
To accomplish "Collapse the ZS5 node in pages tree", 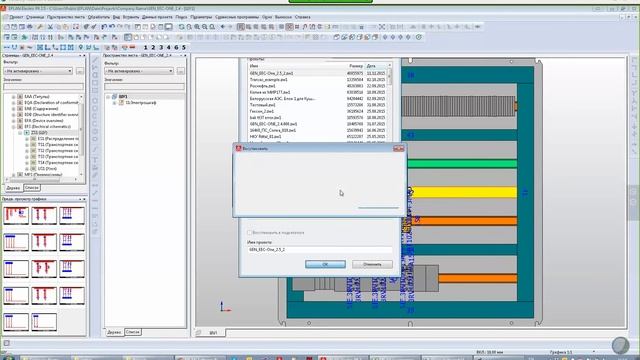I will [x=20, y=133].
